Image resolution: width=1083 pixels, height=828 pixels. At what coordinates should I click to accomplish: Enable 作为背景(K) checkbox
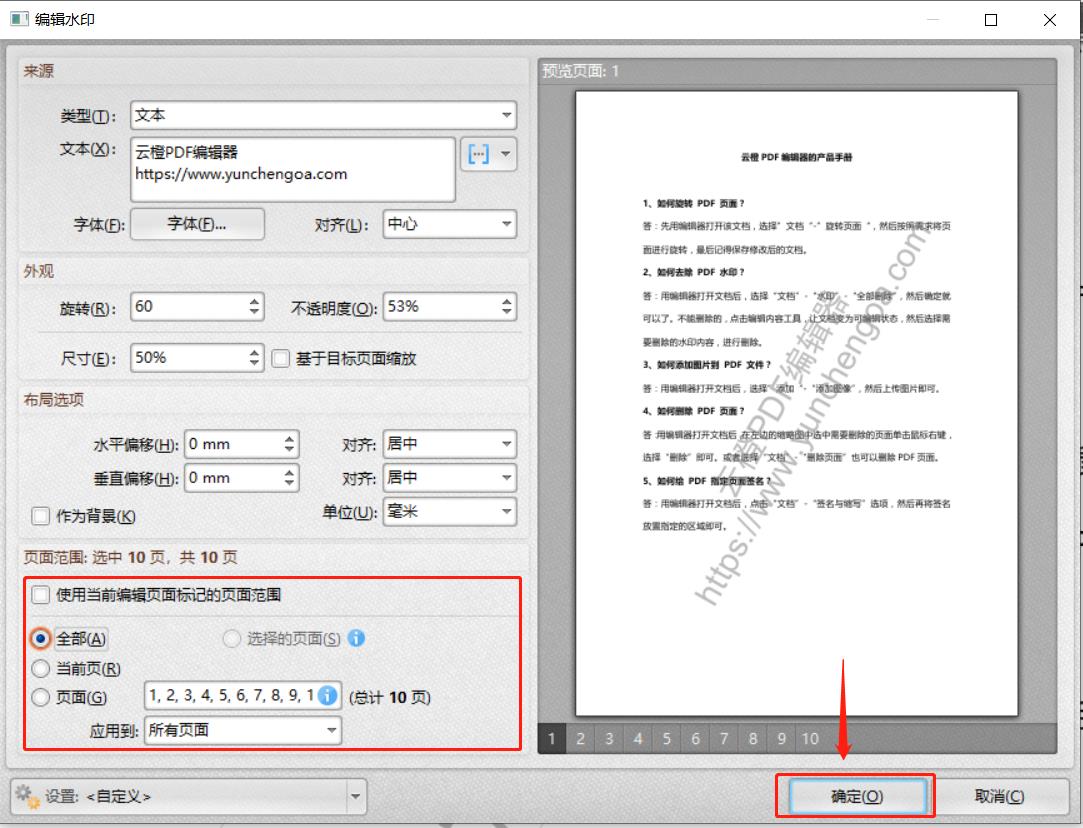pyautogui.click(x=41, y=516)
